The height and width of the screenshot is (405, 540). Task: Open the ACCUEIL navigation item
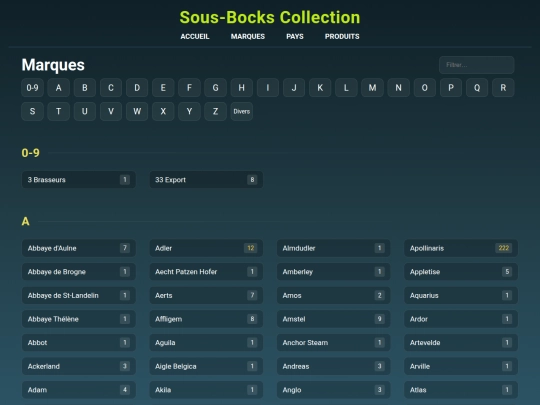195,37
